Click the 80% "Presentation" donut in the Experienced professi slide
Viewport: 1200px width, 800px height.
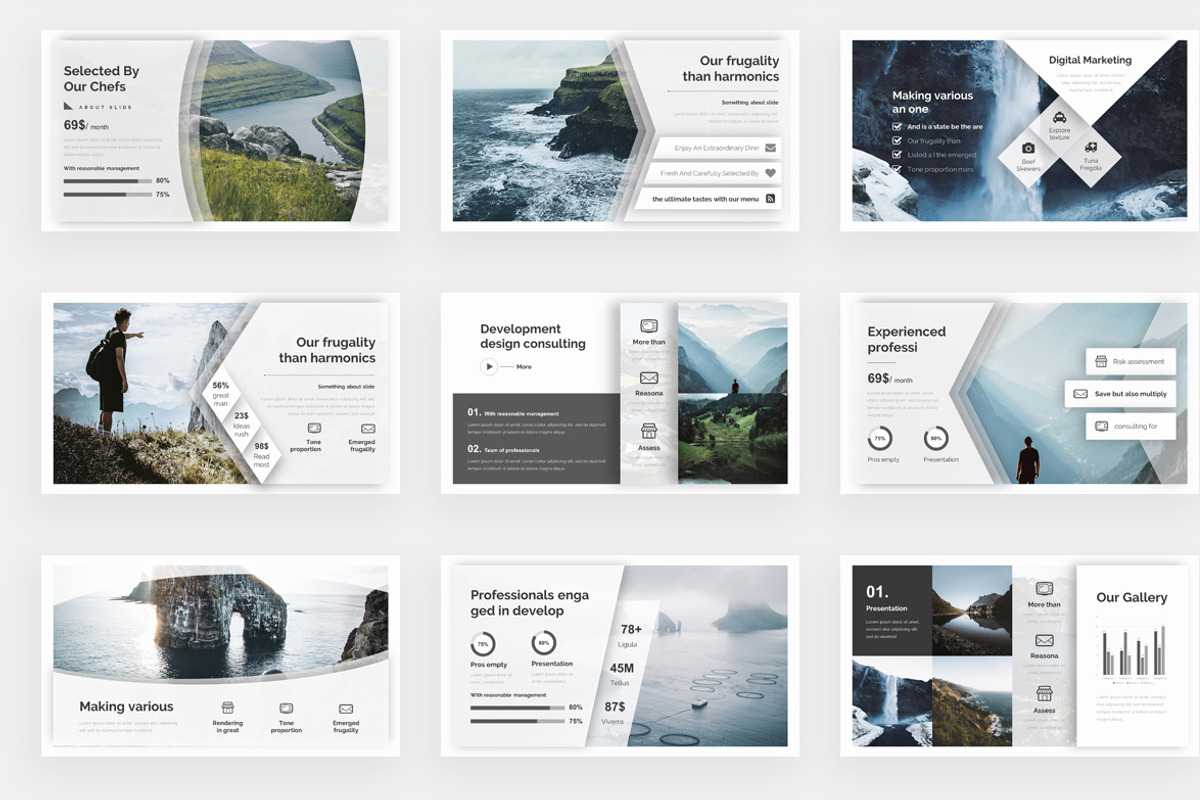point(936,438)
